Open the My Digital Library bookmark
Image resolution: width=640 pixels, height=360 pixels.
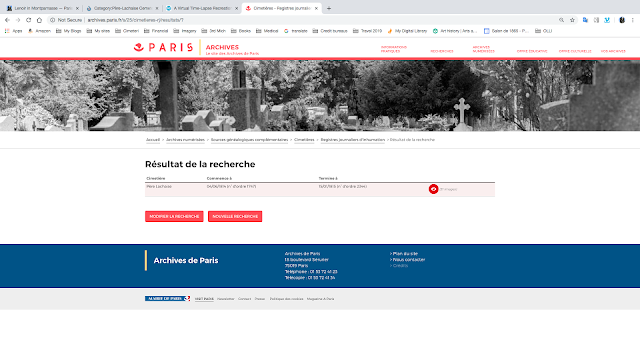407,31
